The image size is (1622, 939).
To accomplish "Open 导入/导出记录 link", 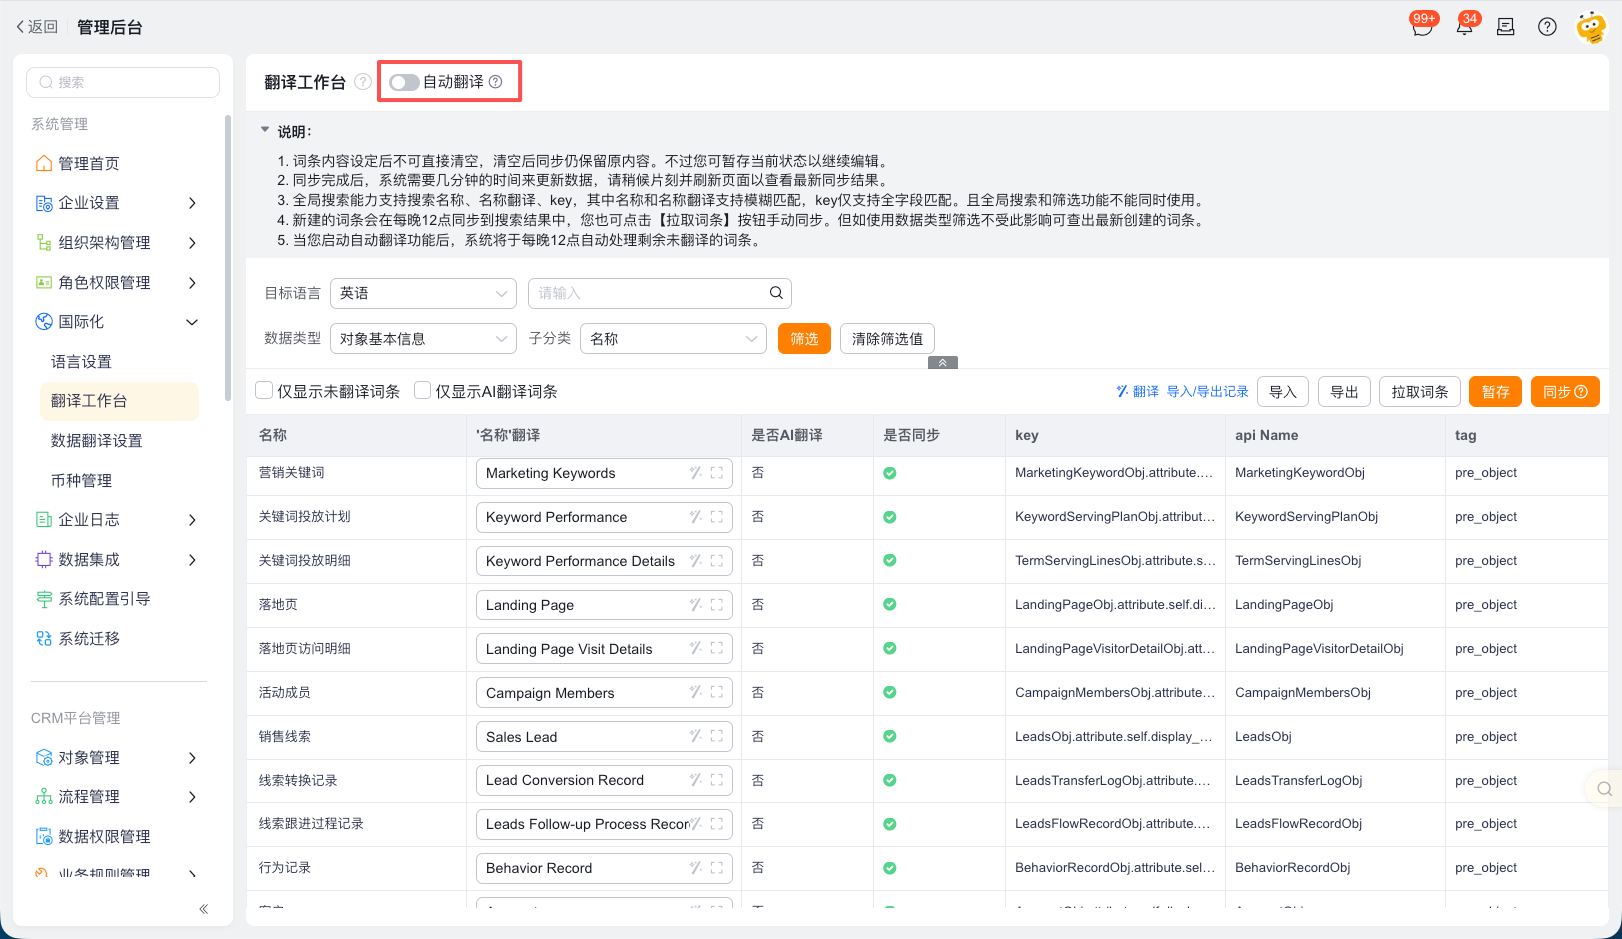I will coord(1208,392).
